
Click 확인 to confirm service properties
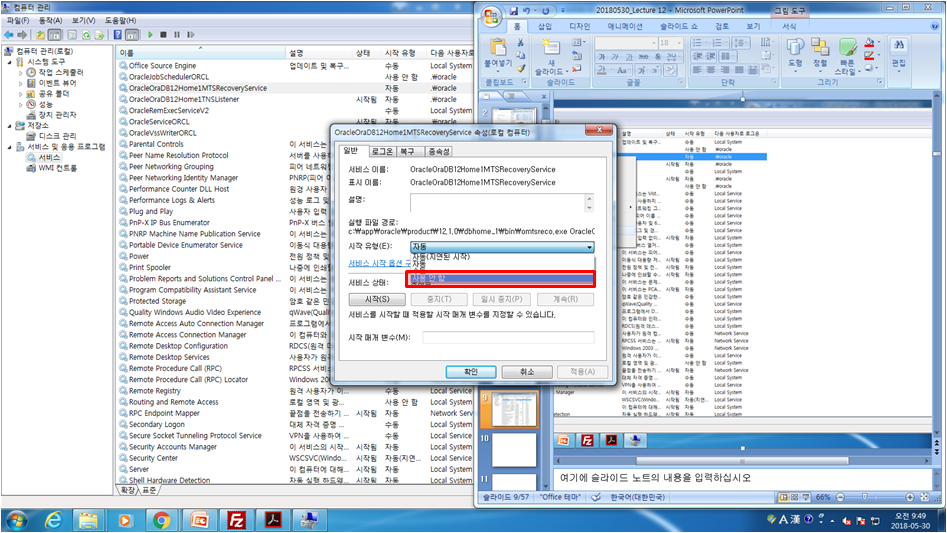tap(470, 372)
